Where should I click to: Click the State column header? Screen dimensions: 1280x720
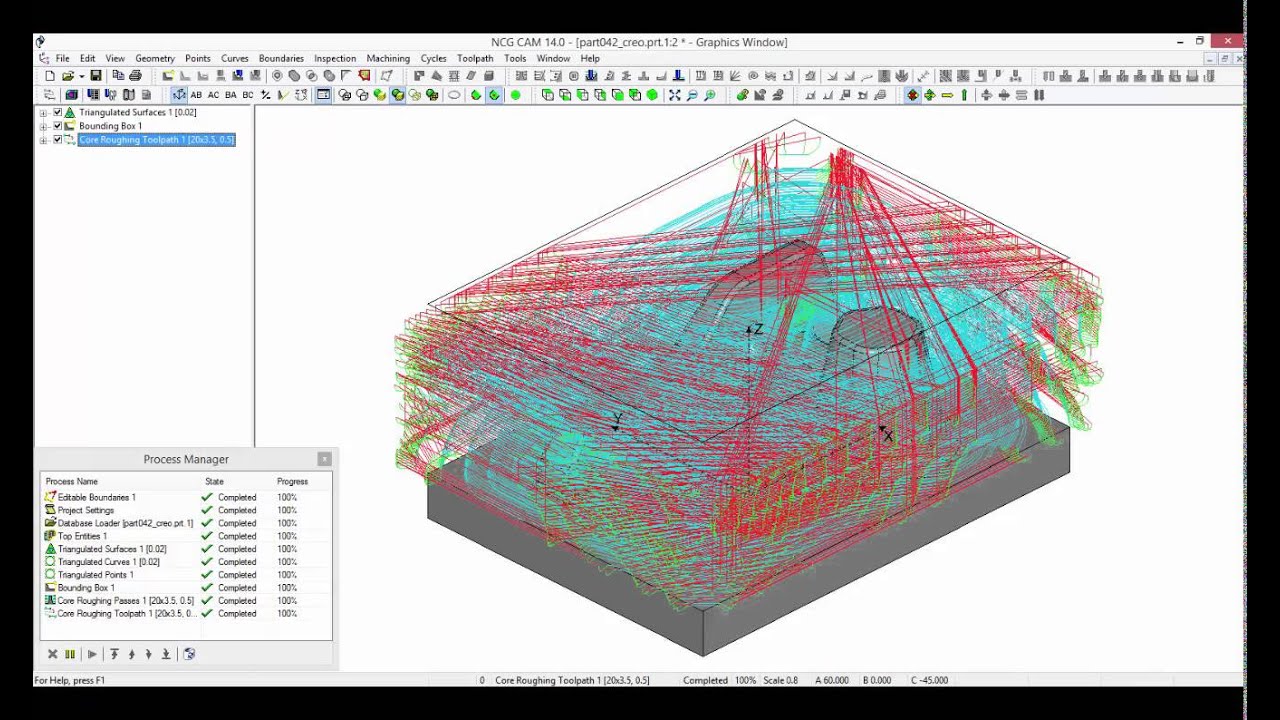[214, 482]
